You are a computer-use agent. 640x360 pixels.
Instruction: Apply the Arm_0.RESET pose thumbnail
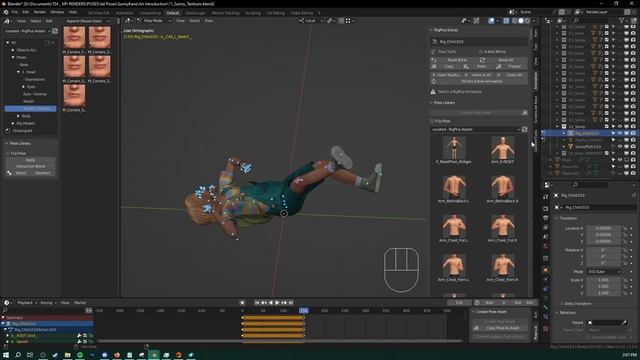(x=503, y=148)
